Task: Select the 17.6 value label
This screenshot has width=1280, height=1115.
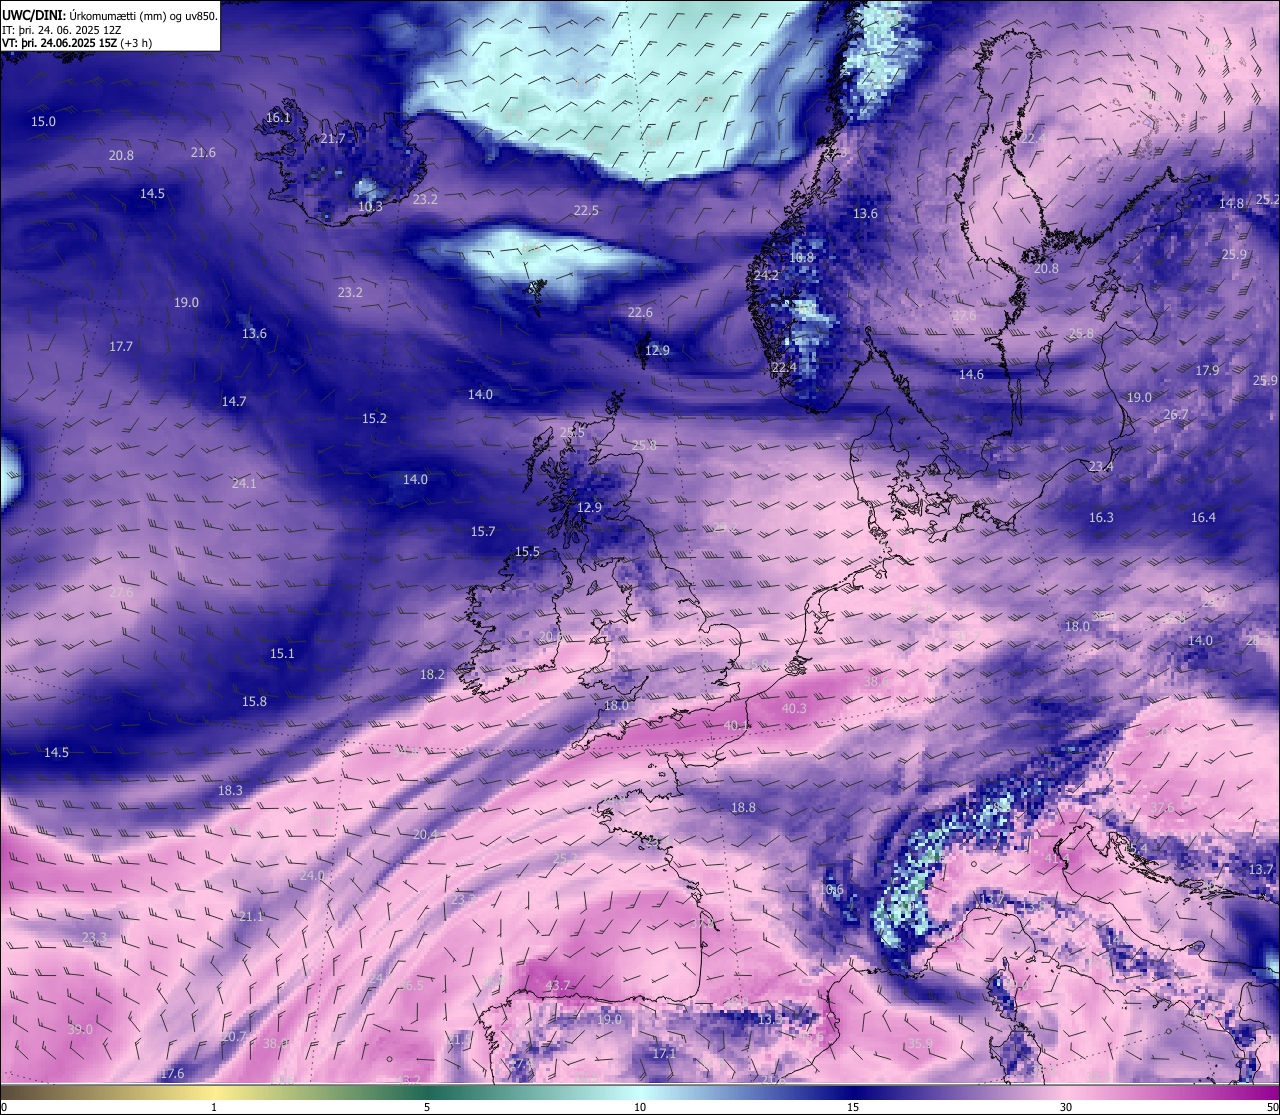Action: [x=172, y=1074]
